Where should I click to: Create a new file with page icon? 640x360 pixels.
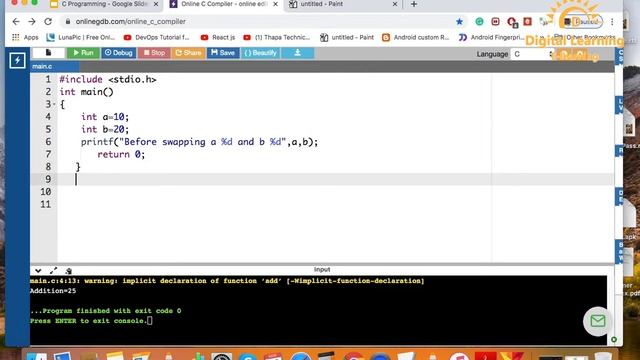pyautogui.click(x=48, y=53)
